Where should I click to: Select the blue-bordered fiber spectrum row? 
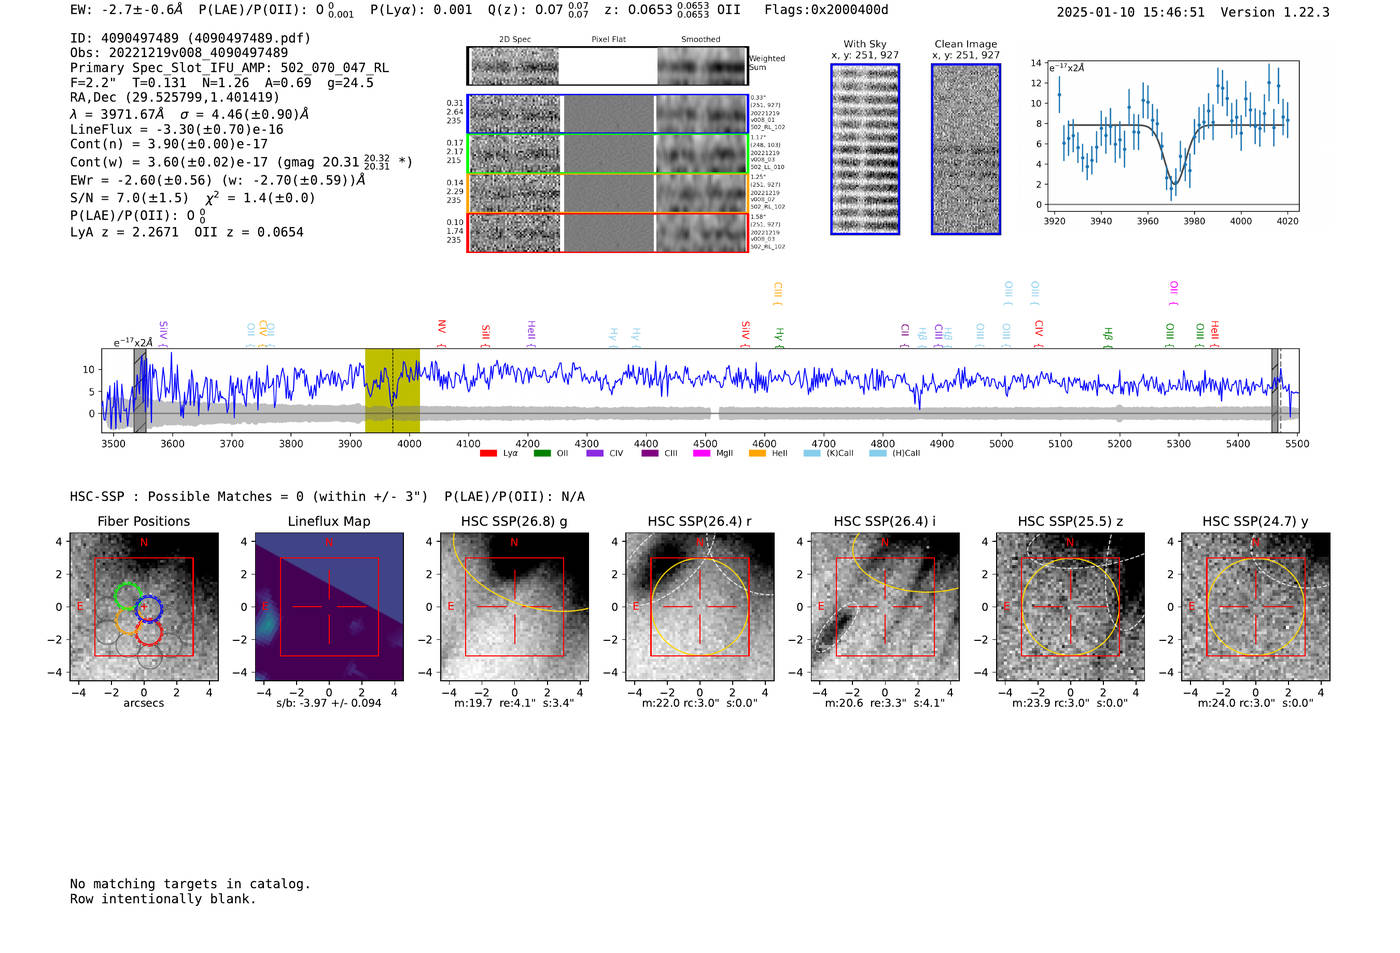point(608,114)
